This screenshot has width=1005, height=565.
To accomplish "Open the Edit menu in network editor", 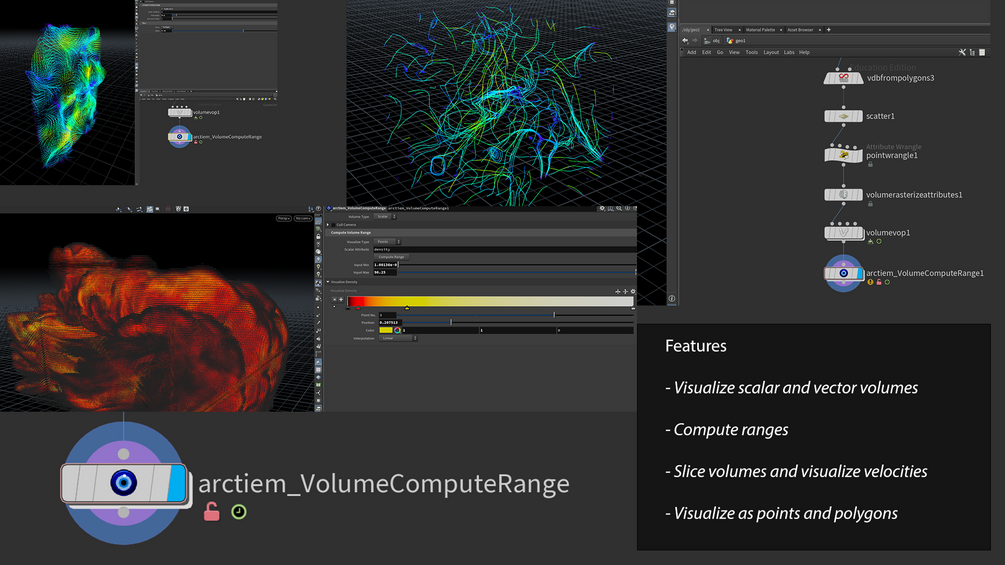I will 706,53.
